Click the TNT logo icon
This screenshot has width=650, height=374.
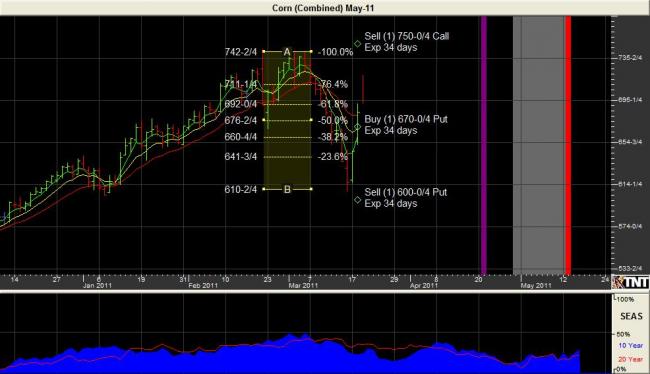(631, 282)
